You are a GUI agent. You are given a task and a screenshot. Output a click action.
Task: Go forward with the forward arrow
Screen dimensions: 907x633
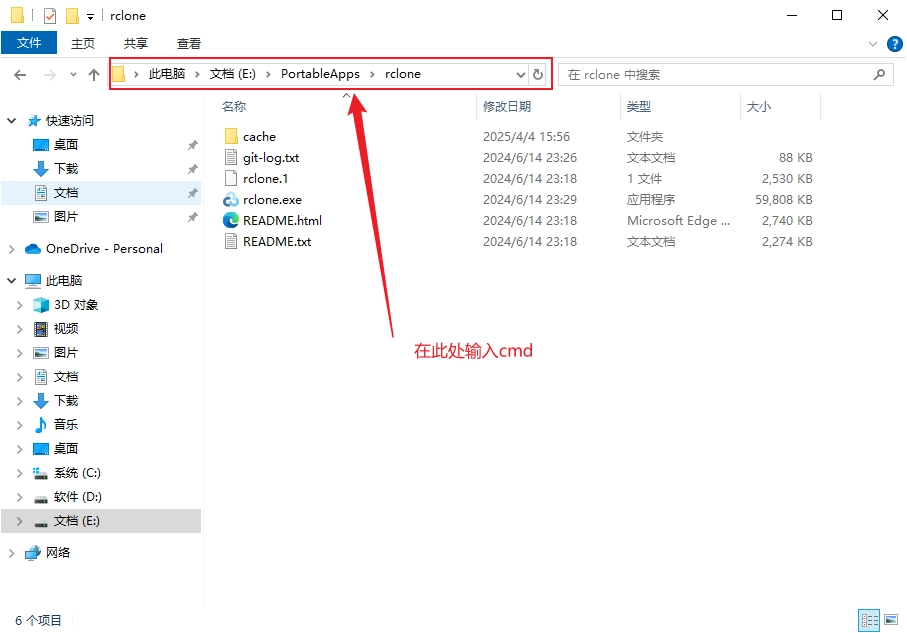[x=50, y=75]
